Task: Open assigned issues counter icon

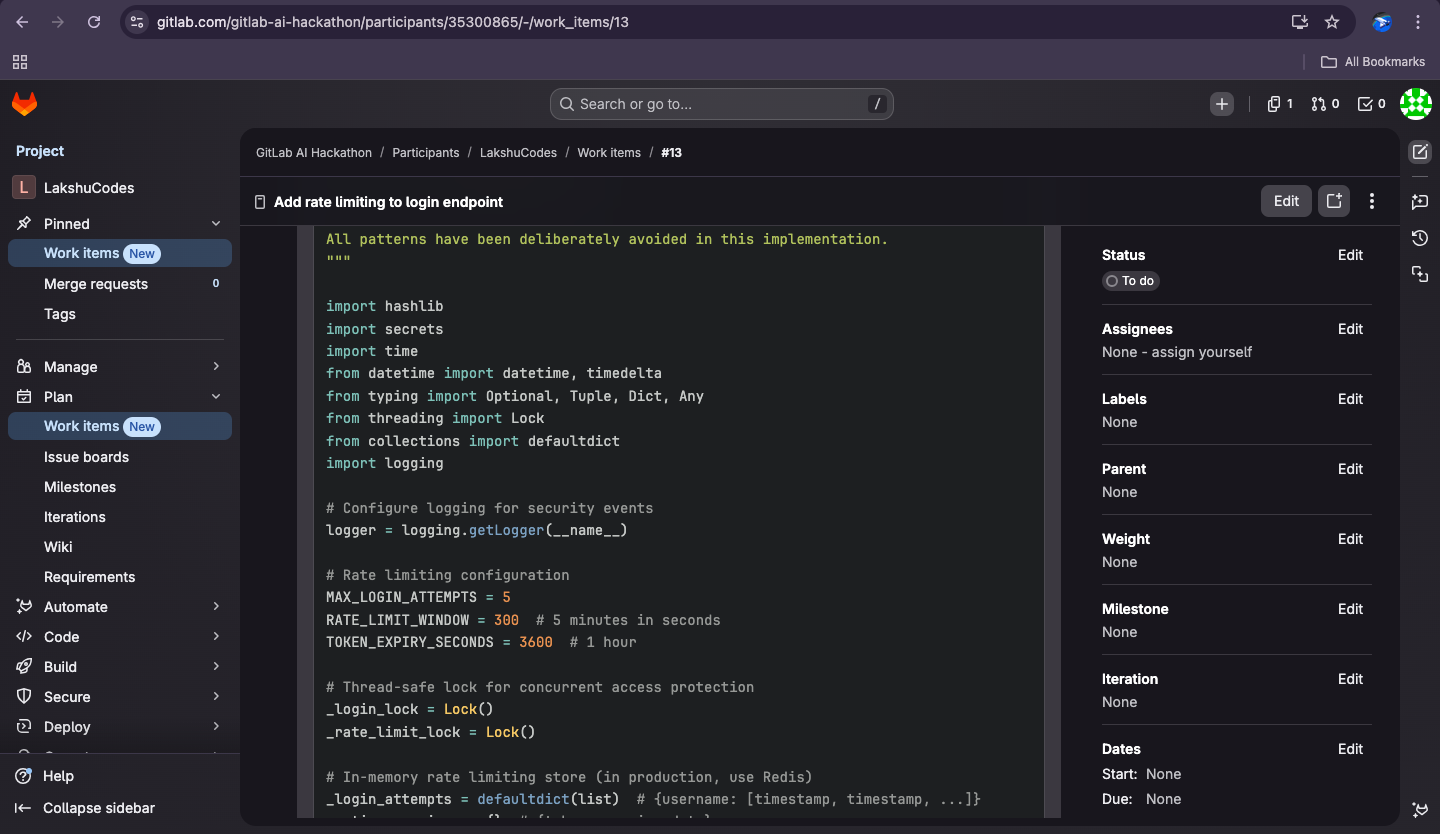Action: (x=1280, y=104)
